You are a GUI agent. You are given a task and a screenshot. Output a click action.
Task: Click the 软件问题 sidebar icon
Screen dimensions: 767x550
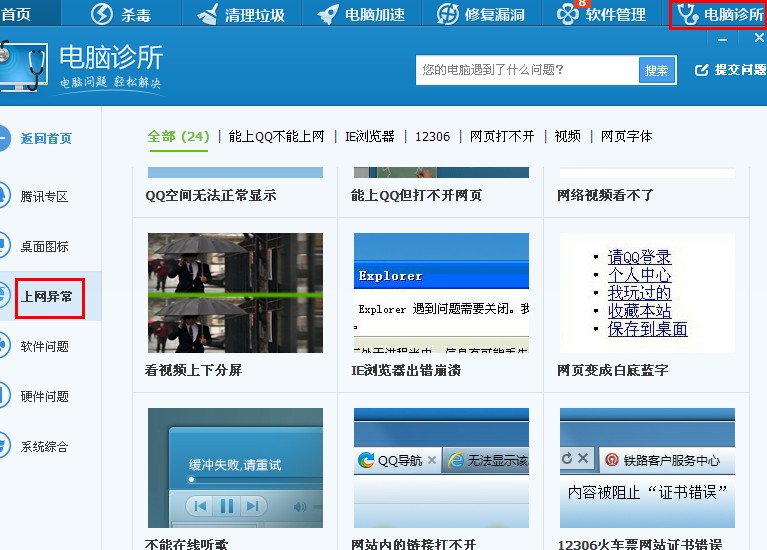(4, 345)
